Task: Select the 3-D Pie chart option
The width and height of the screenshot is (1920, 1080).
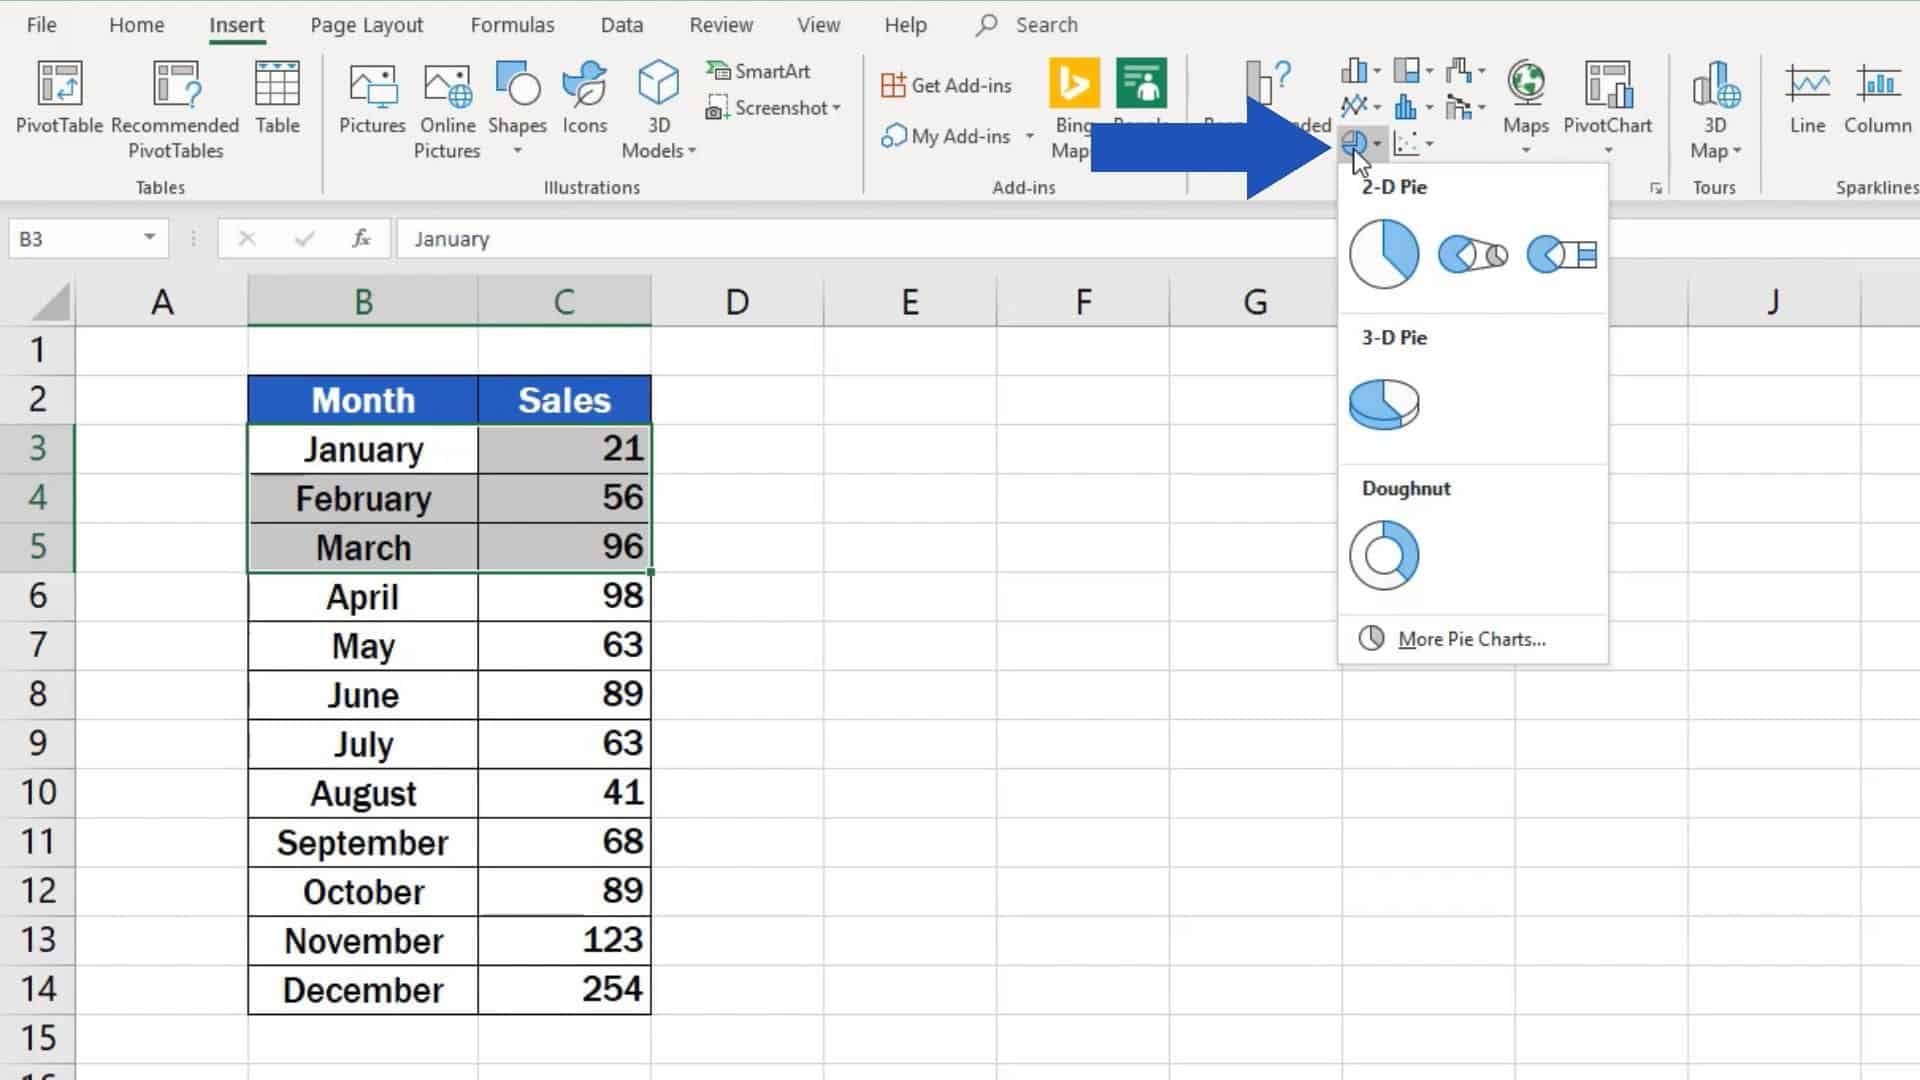Action: pyautogui.click(x=1384, y=404)
